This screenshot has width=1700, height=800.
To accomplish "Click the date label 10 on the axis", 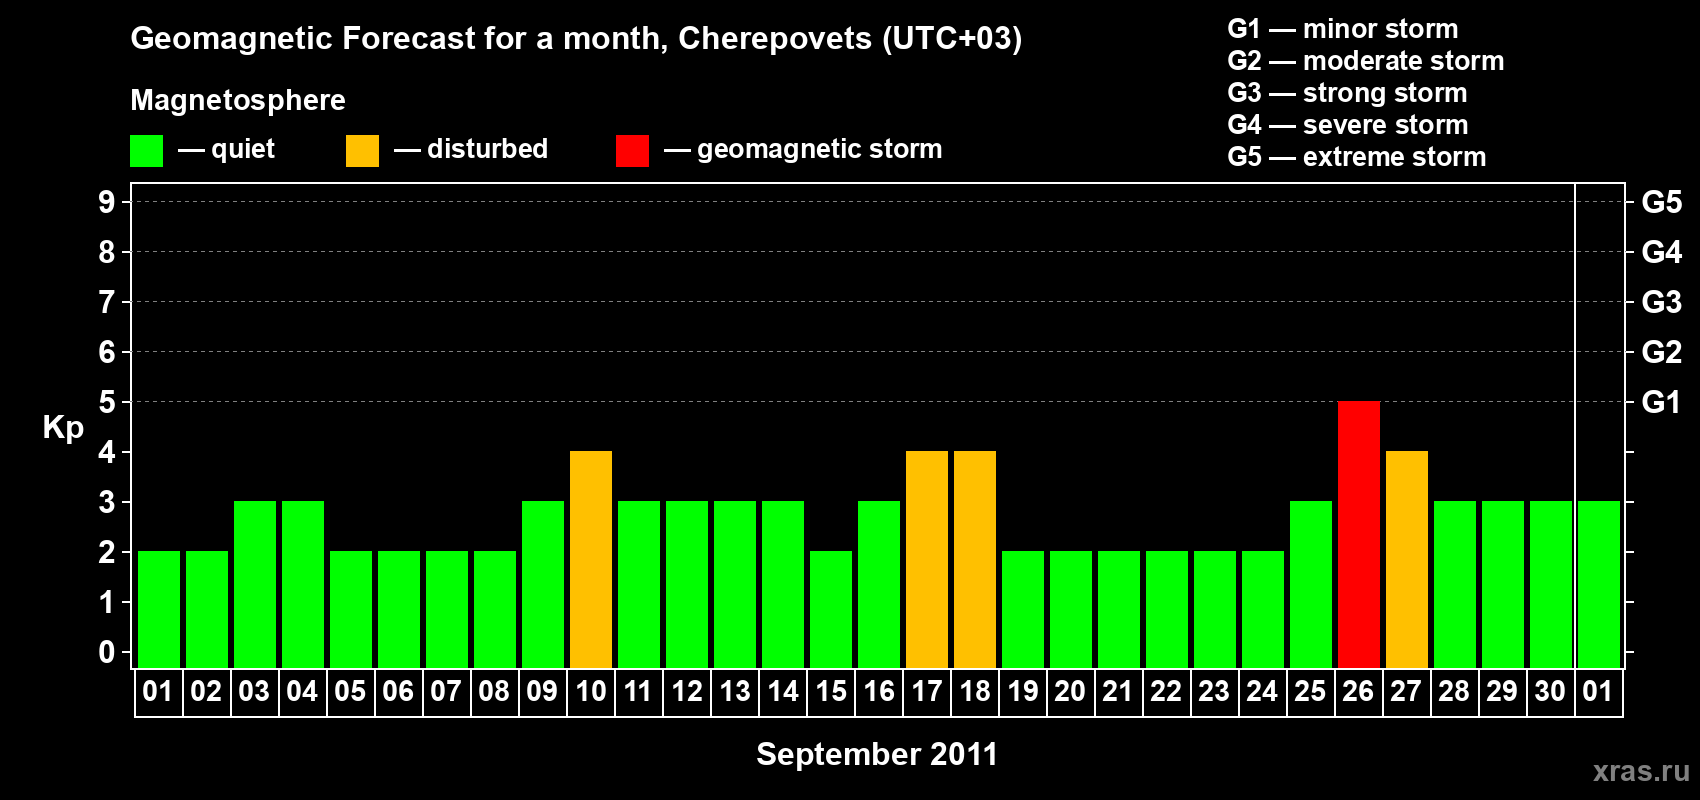I will click(x=590, y=692).
